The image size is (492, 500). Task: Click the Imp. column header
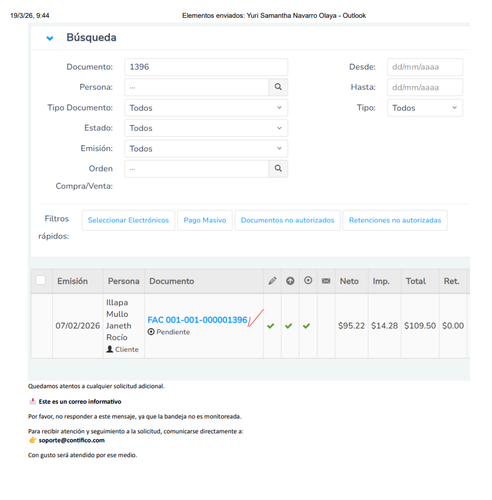[381, 281]
